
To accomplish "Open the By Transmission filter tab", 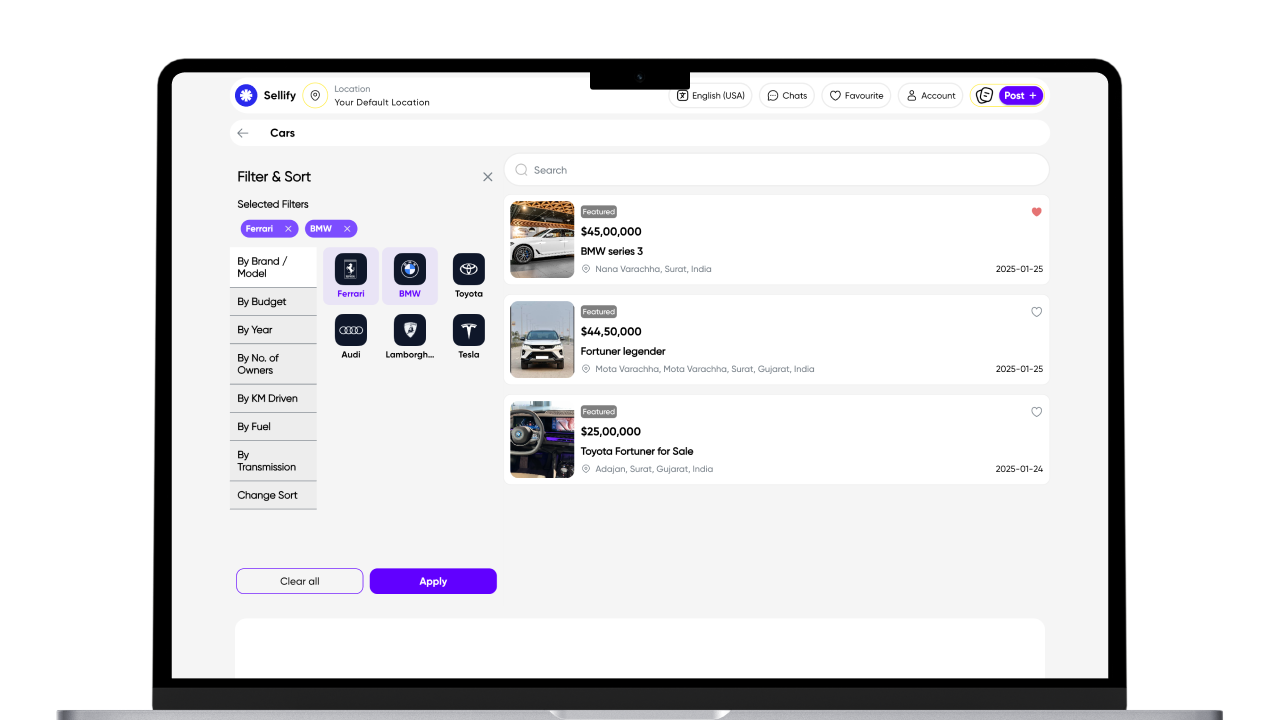I will click(273, 461).
